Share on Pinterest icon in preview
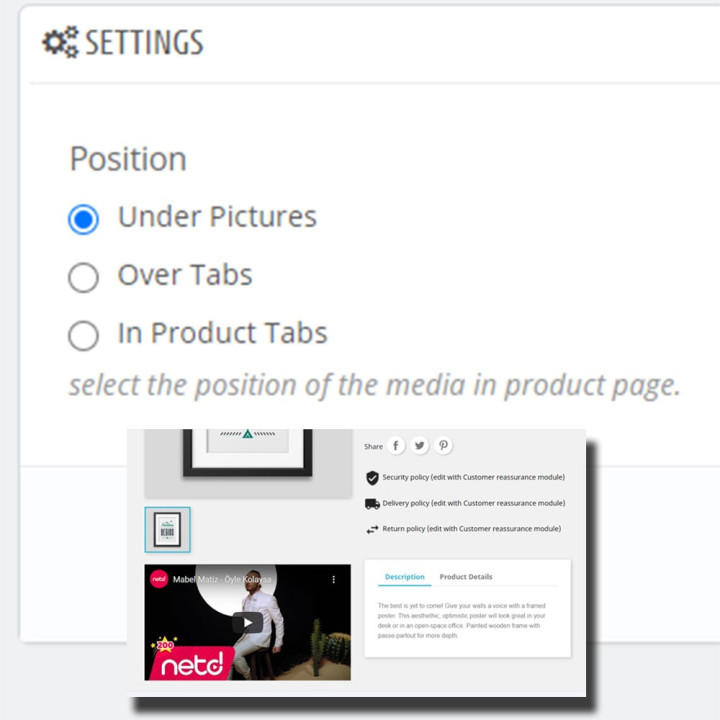Screen dimensions: 720x720 point(443,445)
